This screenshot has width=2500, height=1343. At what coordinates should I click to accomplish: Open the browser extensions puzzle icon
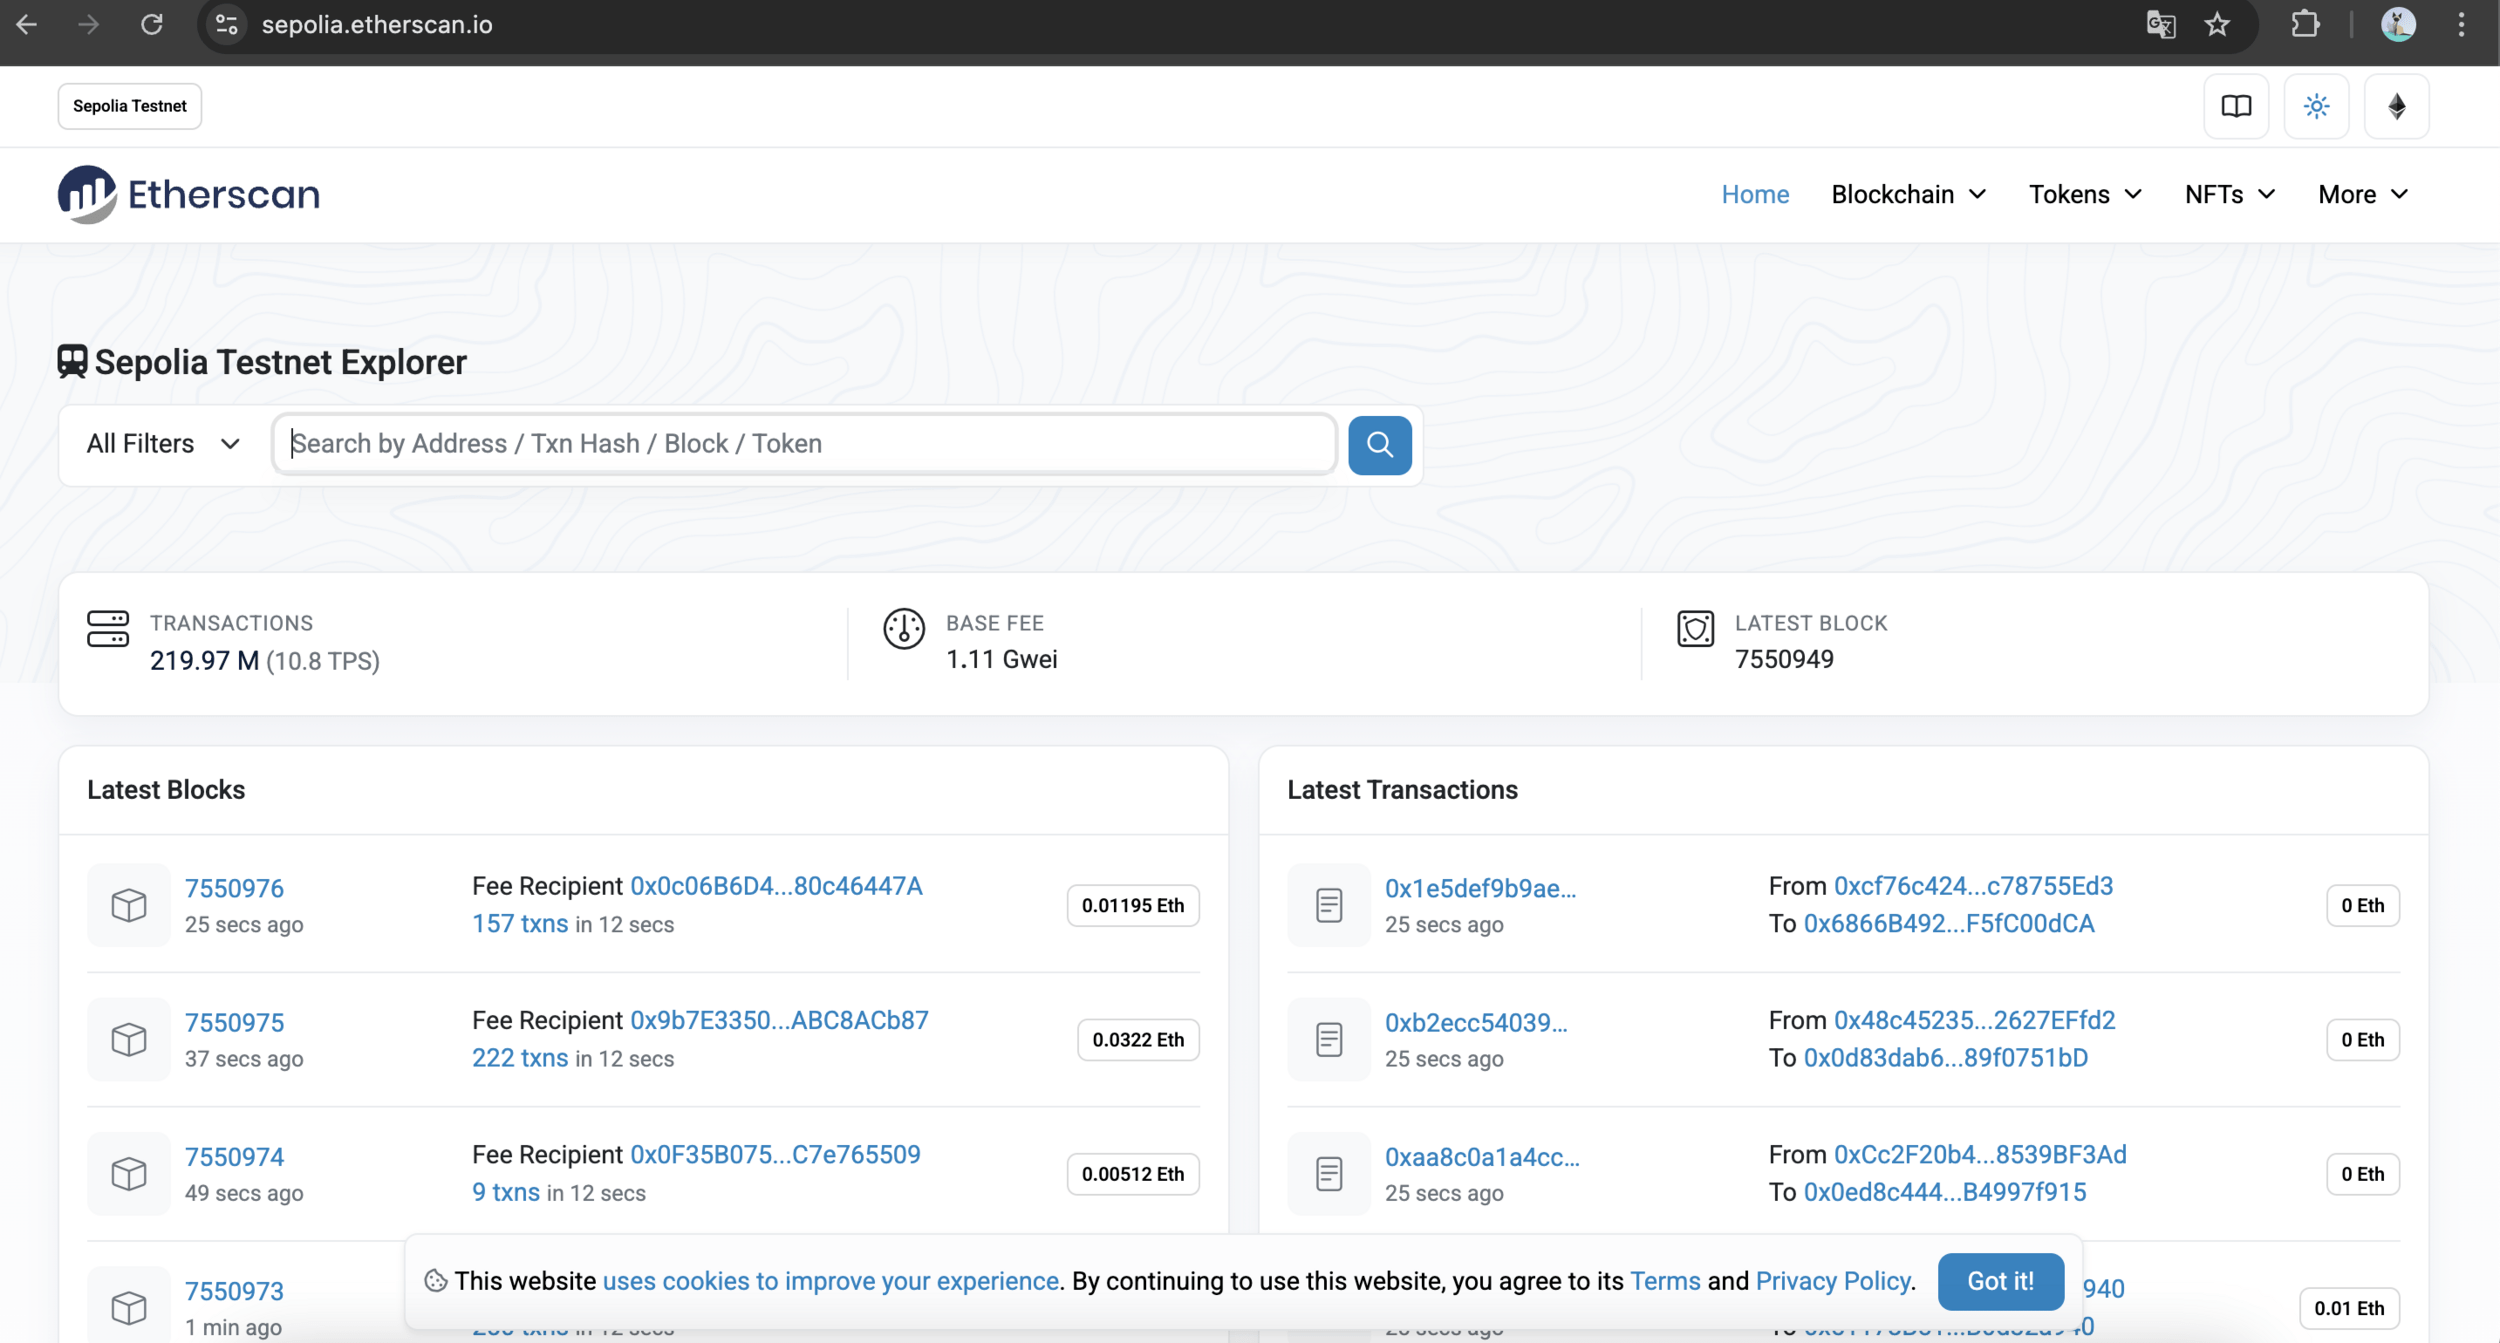(2305, 25)
